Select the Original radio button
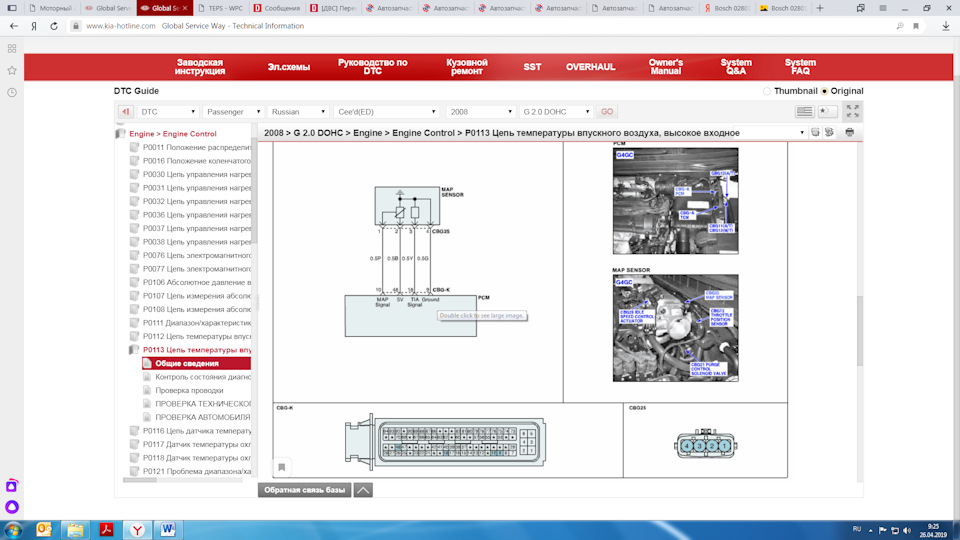960x540 pixels. [x=825, y=91]
